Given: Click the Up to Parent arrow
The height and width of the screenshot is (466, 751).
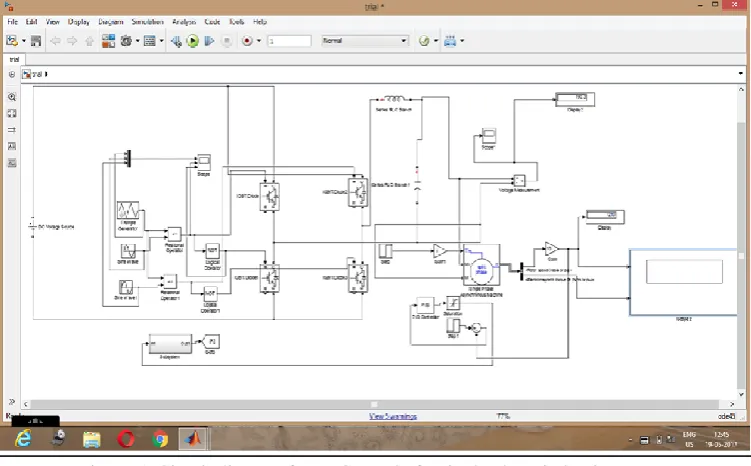Looking at the screenshot, I should pos(89,41).
